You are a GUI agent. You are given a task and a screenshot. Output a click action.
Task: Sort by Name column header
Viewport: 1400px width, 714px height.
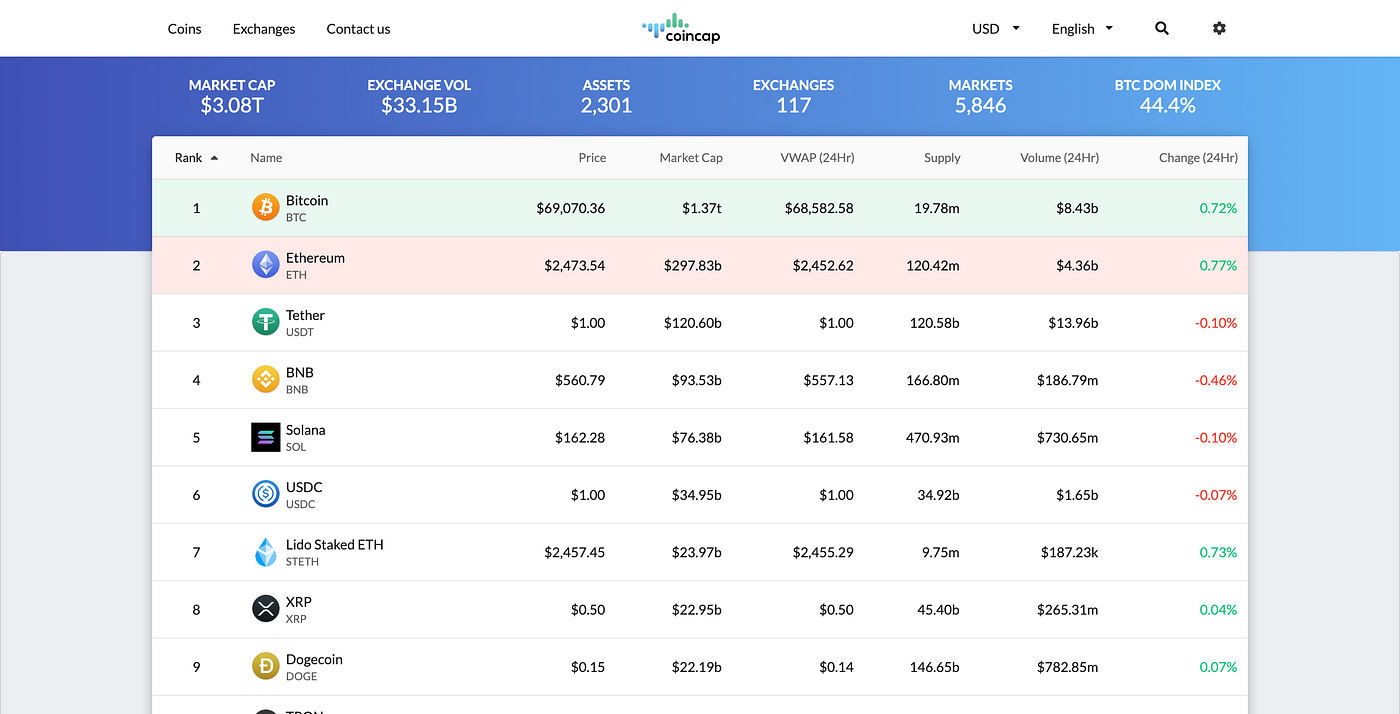pyautogui.click(x=266, y=158)
